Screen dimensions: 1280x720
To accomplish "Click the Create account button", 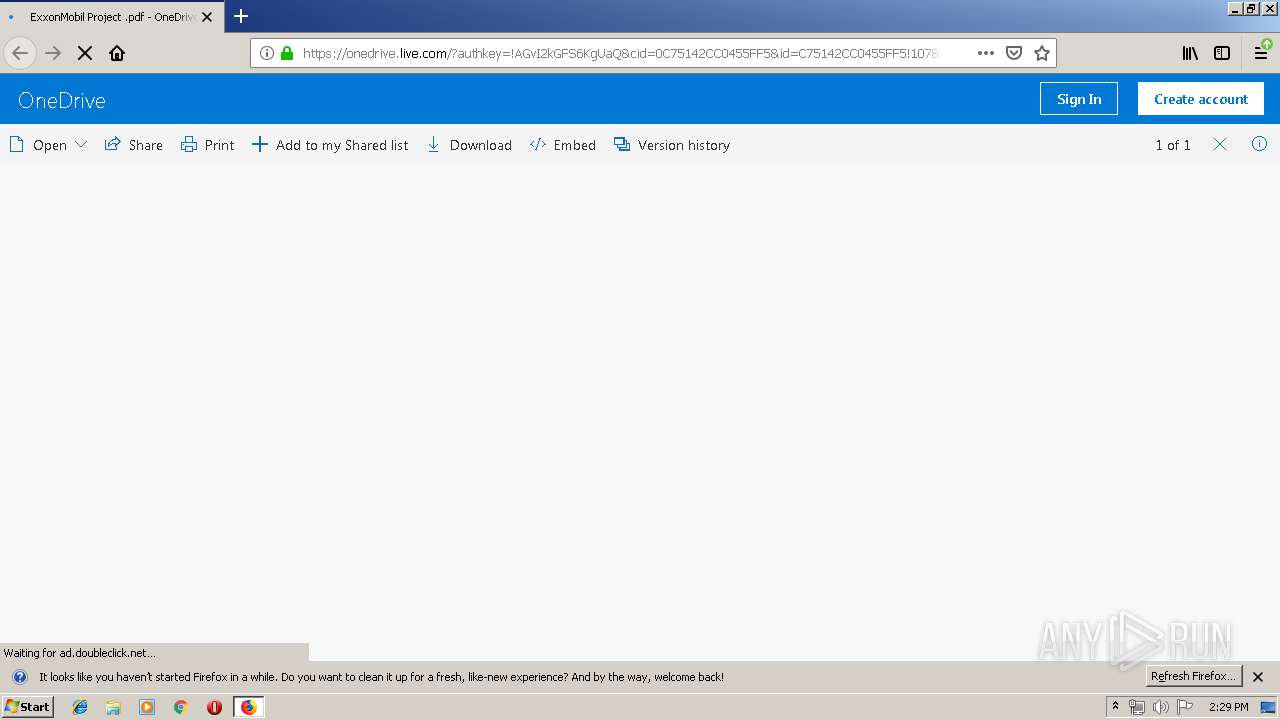I will click(1201, 99).
